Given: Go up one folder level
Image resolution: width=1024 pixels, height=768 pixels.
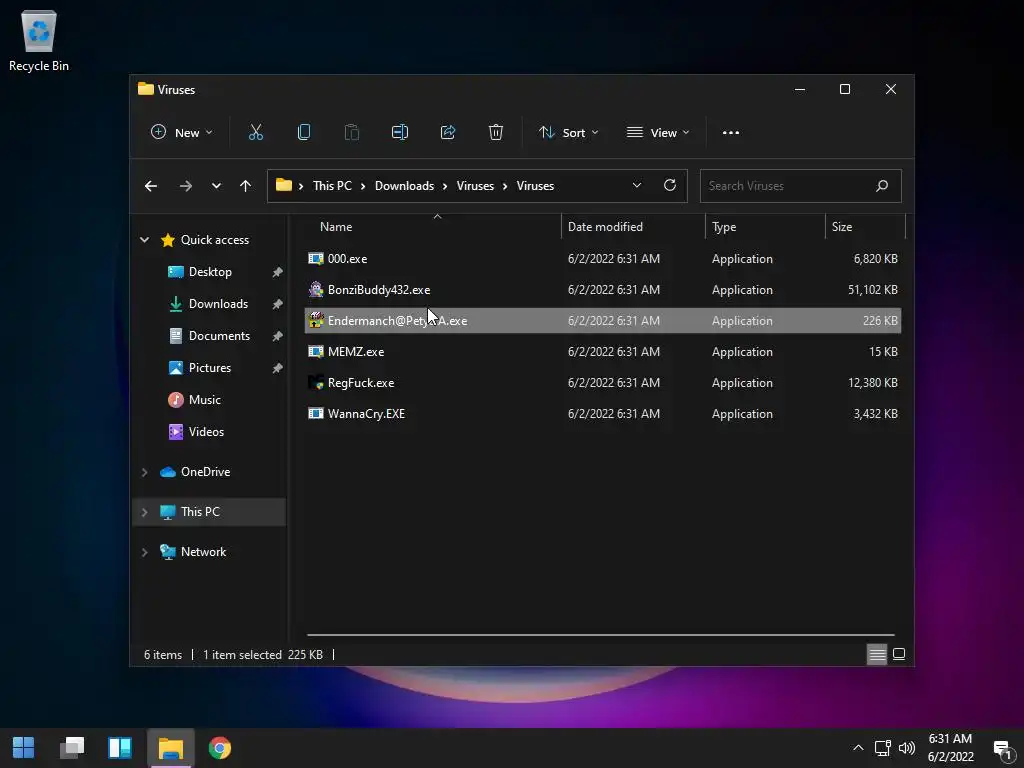Looking at the screenshot, I should (246, 186).
